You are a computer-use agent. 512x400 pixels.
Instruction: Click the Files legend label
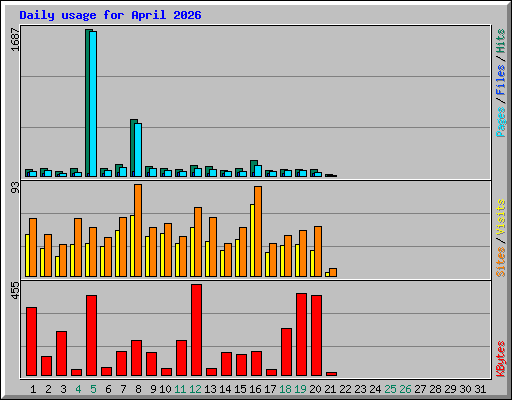(501, 80)
